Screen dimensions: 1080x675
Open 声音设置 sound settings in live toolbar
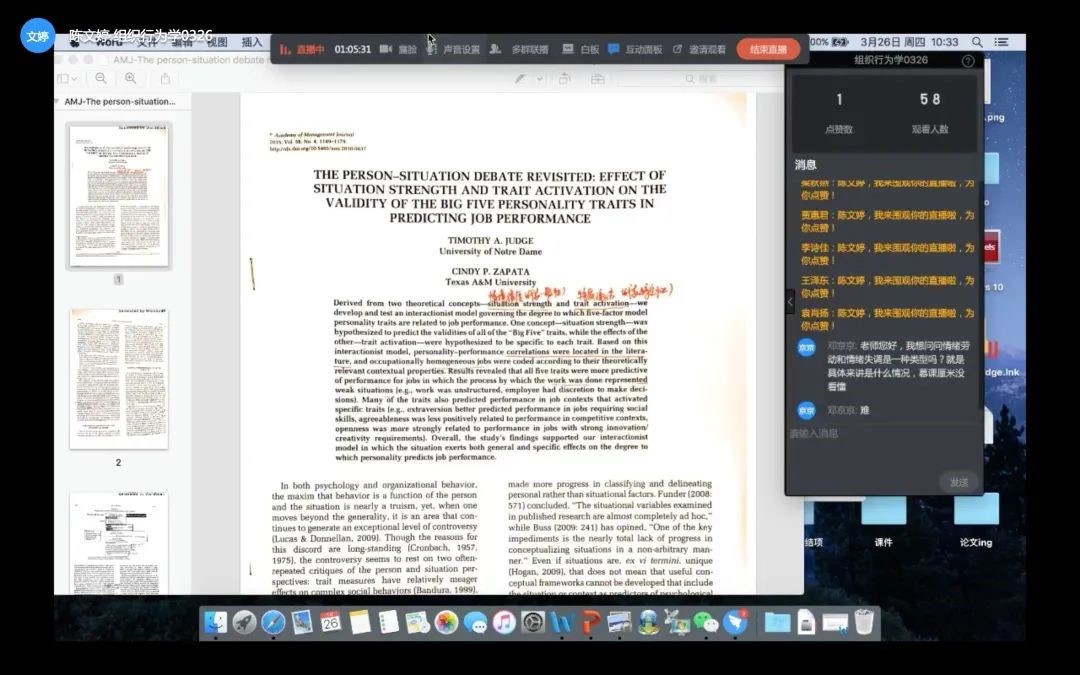click(x=454, y=49)
